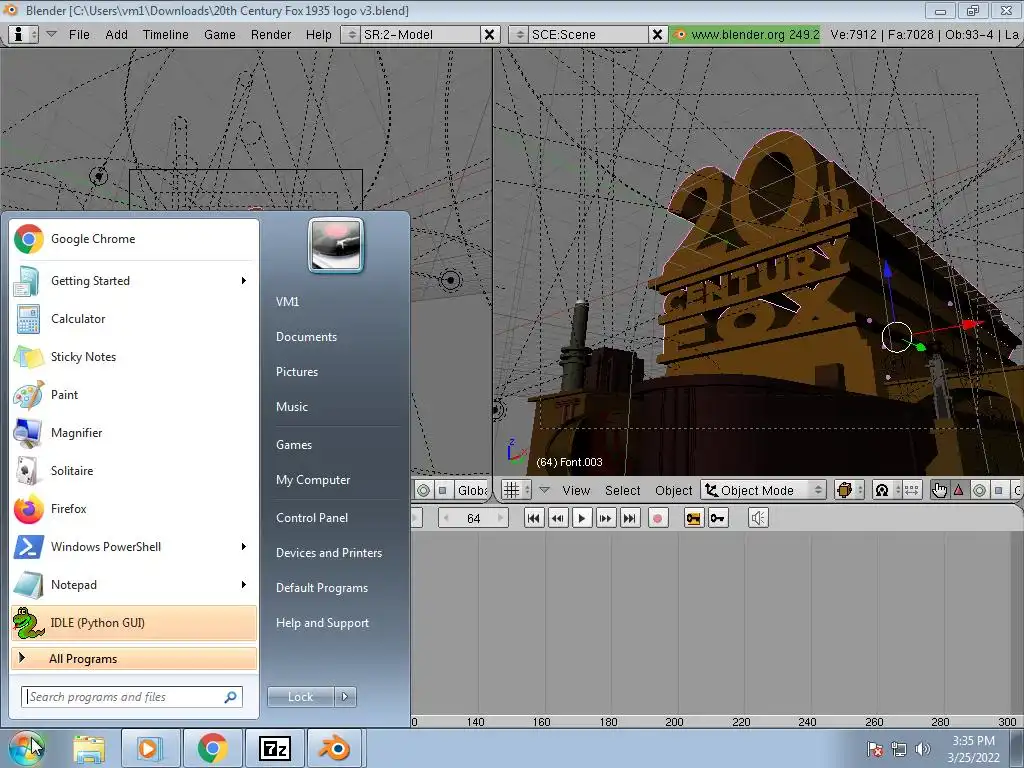Open Calculator from Start menu
Screen dimensions: 1024x768
(x=134, y=319)
